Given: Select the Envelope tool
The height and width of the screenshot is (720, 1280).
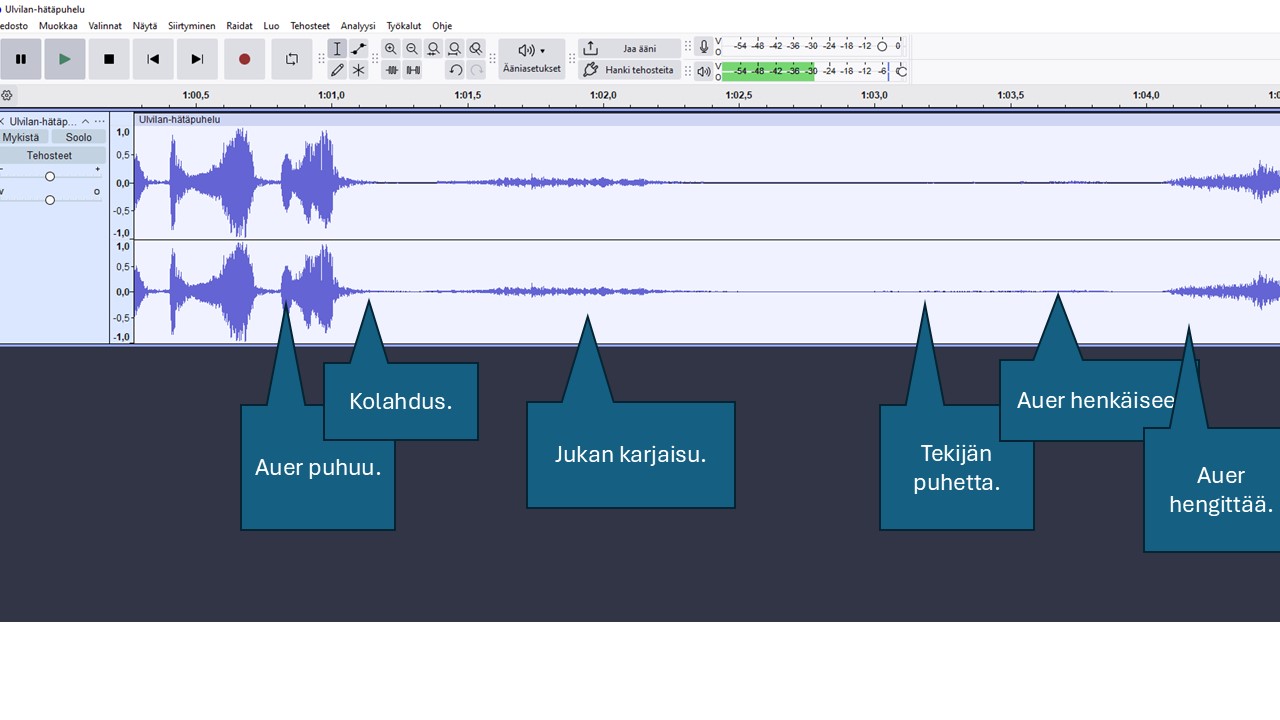Looking at the screenshot, I should [x=359, y=49].
